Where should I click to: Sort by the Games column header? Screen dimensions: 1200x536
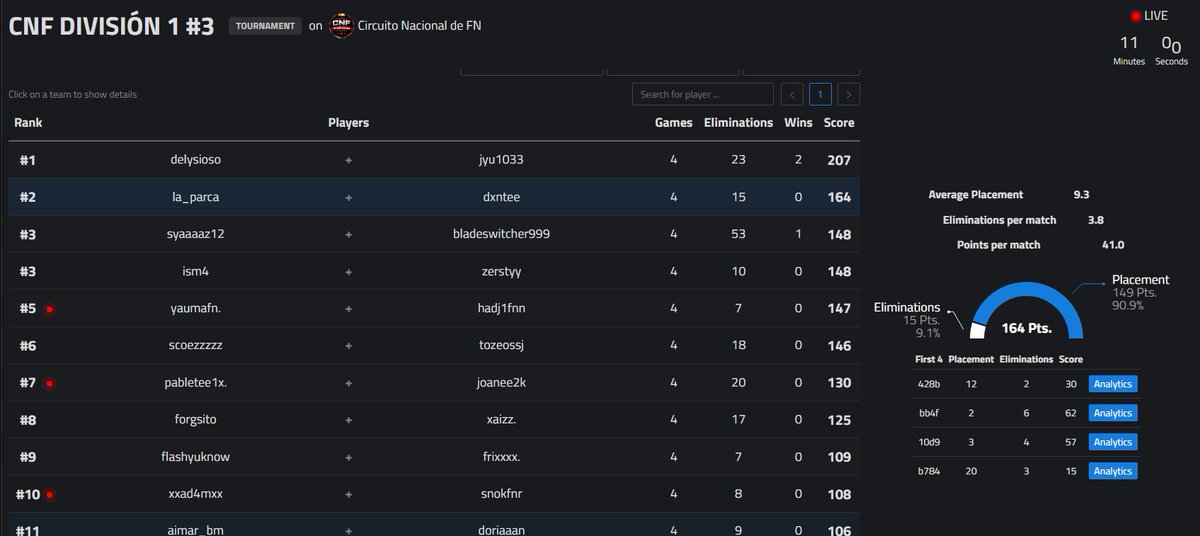[674, 123]
